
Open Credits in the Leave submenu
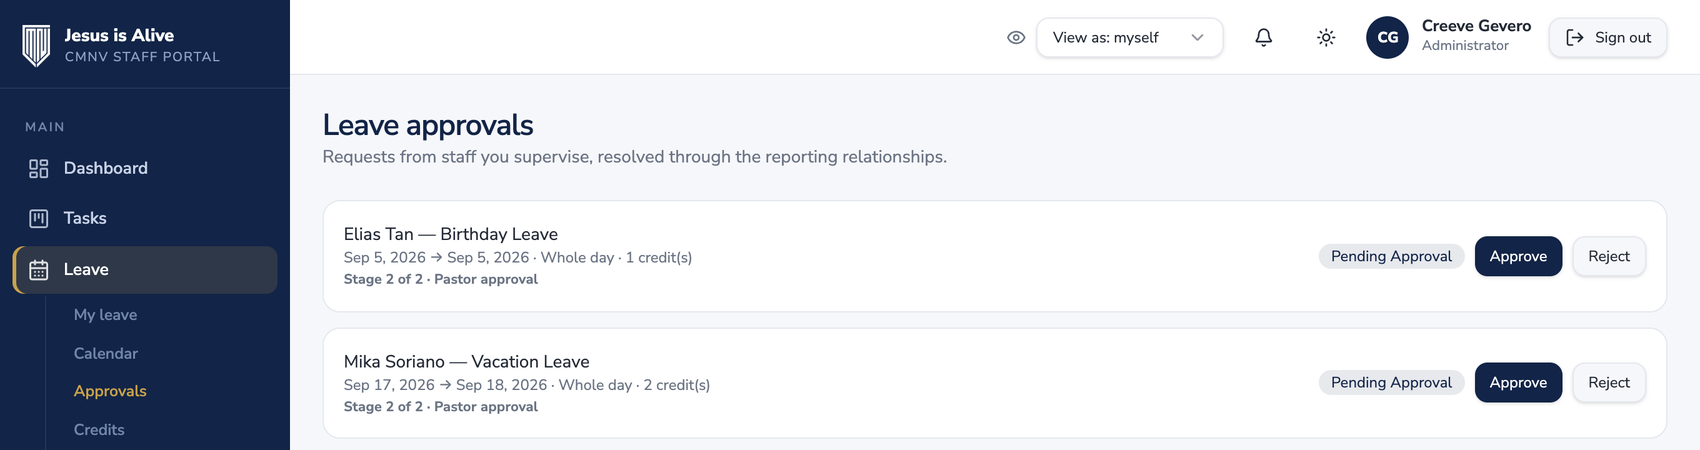coord(99,430)
